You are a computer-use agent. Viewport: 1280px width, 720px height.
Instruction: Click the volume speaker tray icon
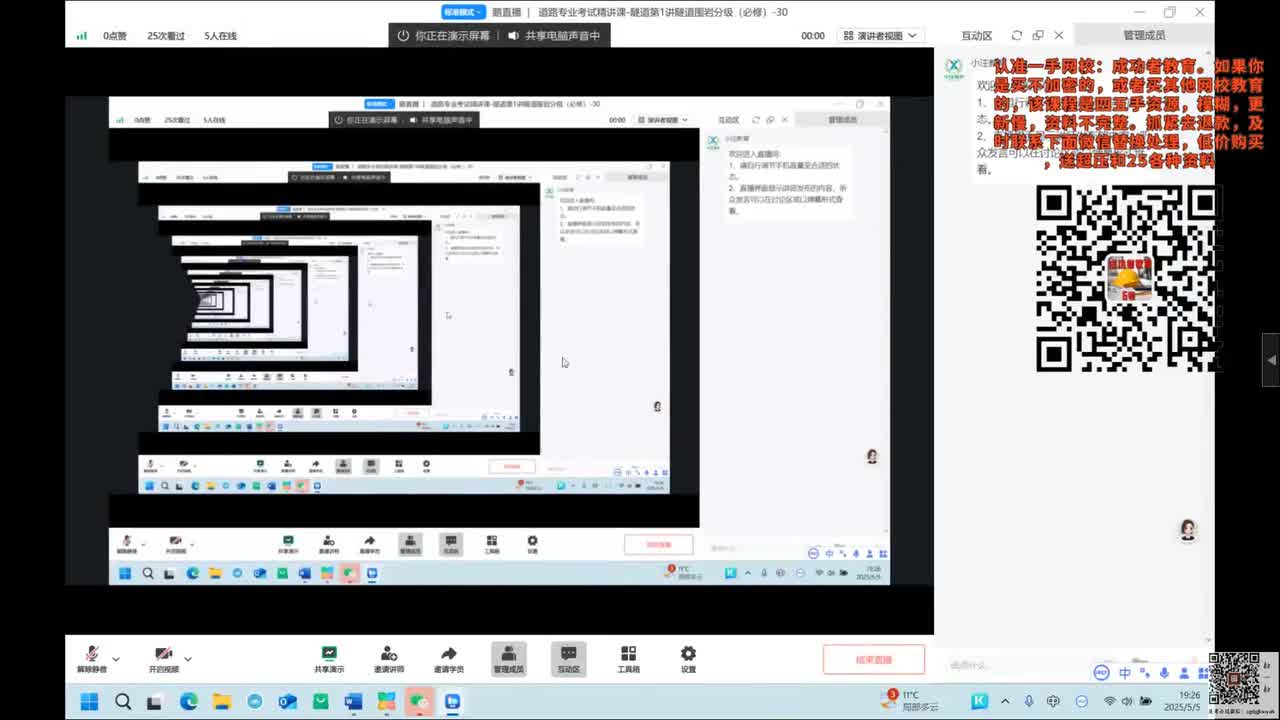click(1129, 701)
